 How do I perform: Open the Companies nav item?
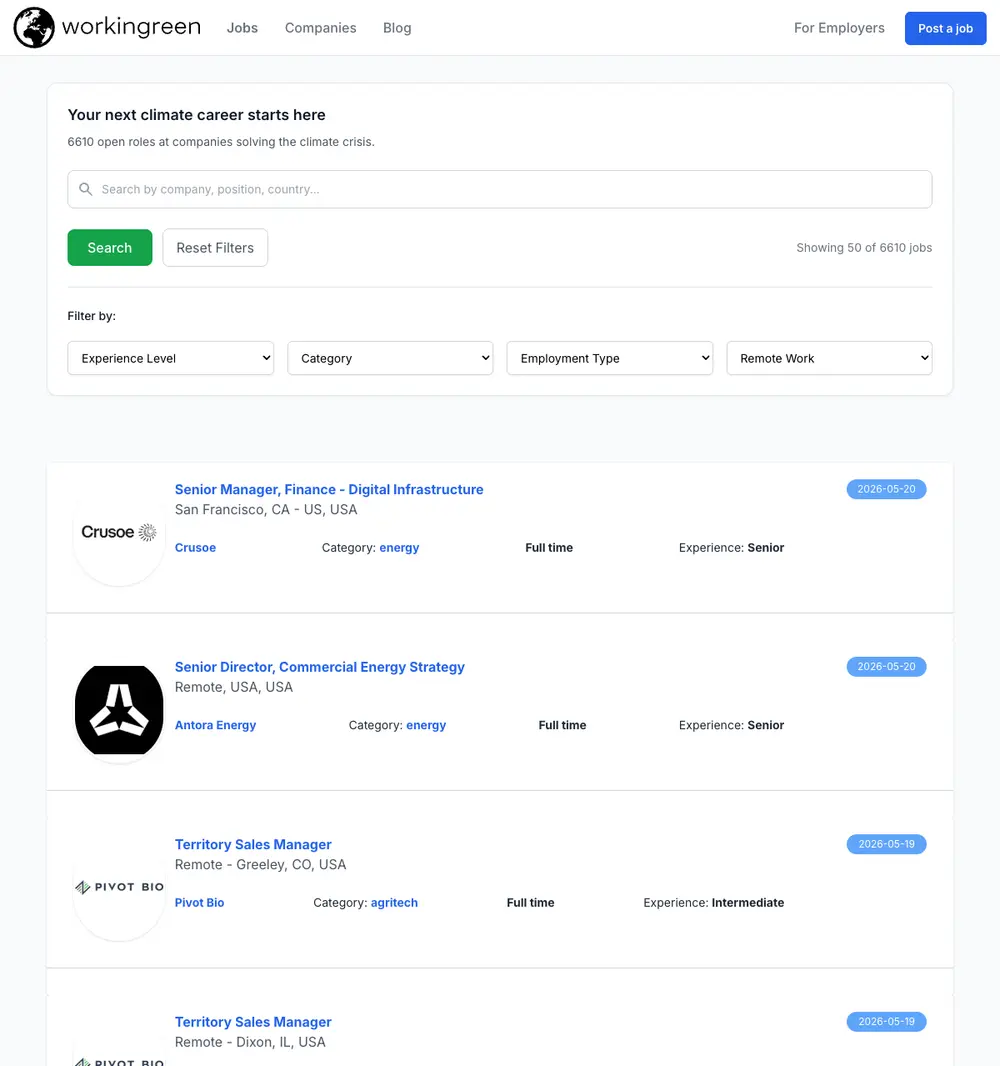(x=320, y=28)
